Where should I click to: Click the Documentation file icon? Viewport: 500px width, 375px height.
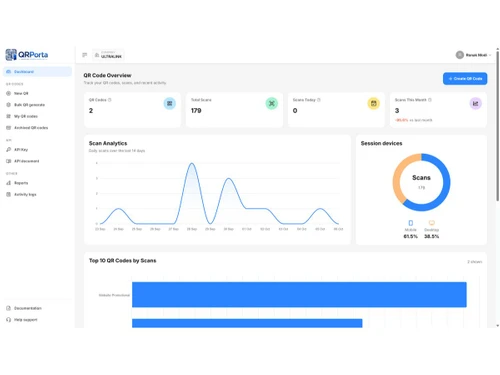point(9,308)
